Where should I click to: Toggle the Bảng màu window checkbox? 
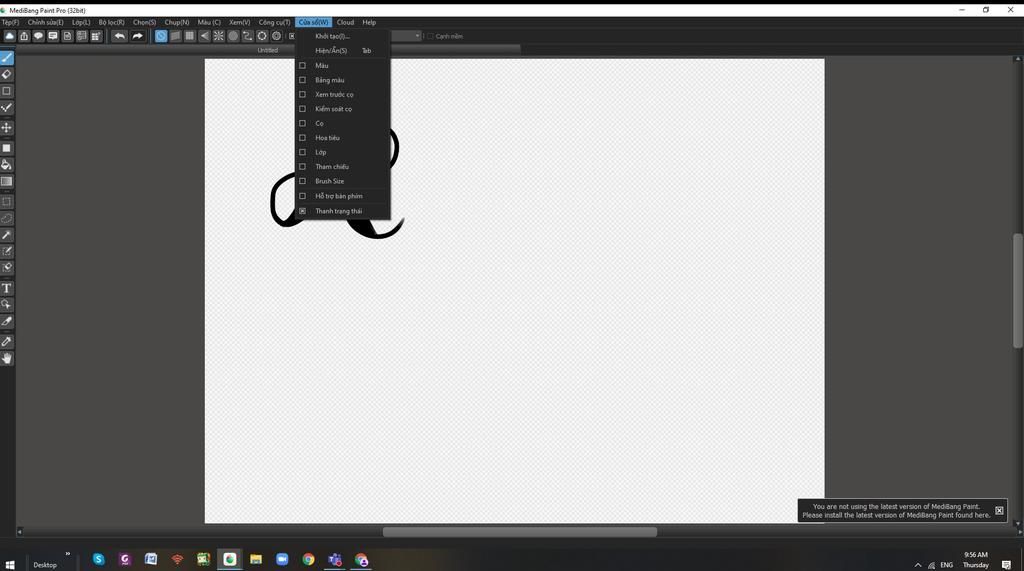(302, 80)
